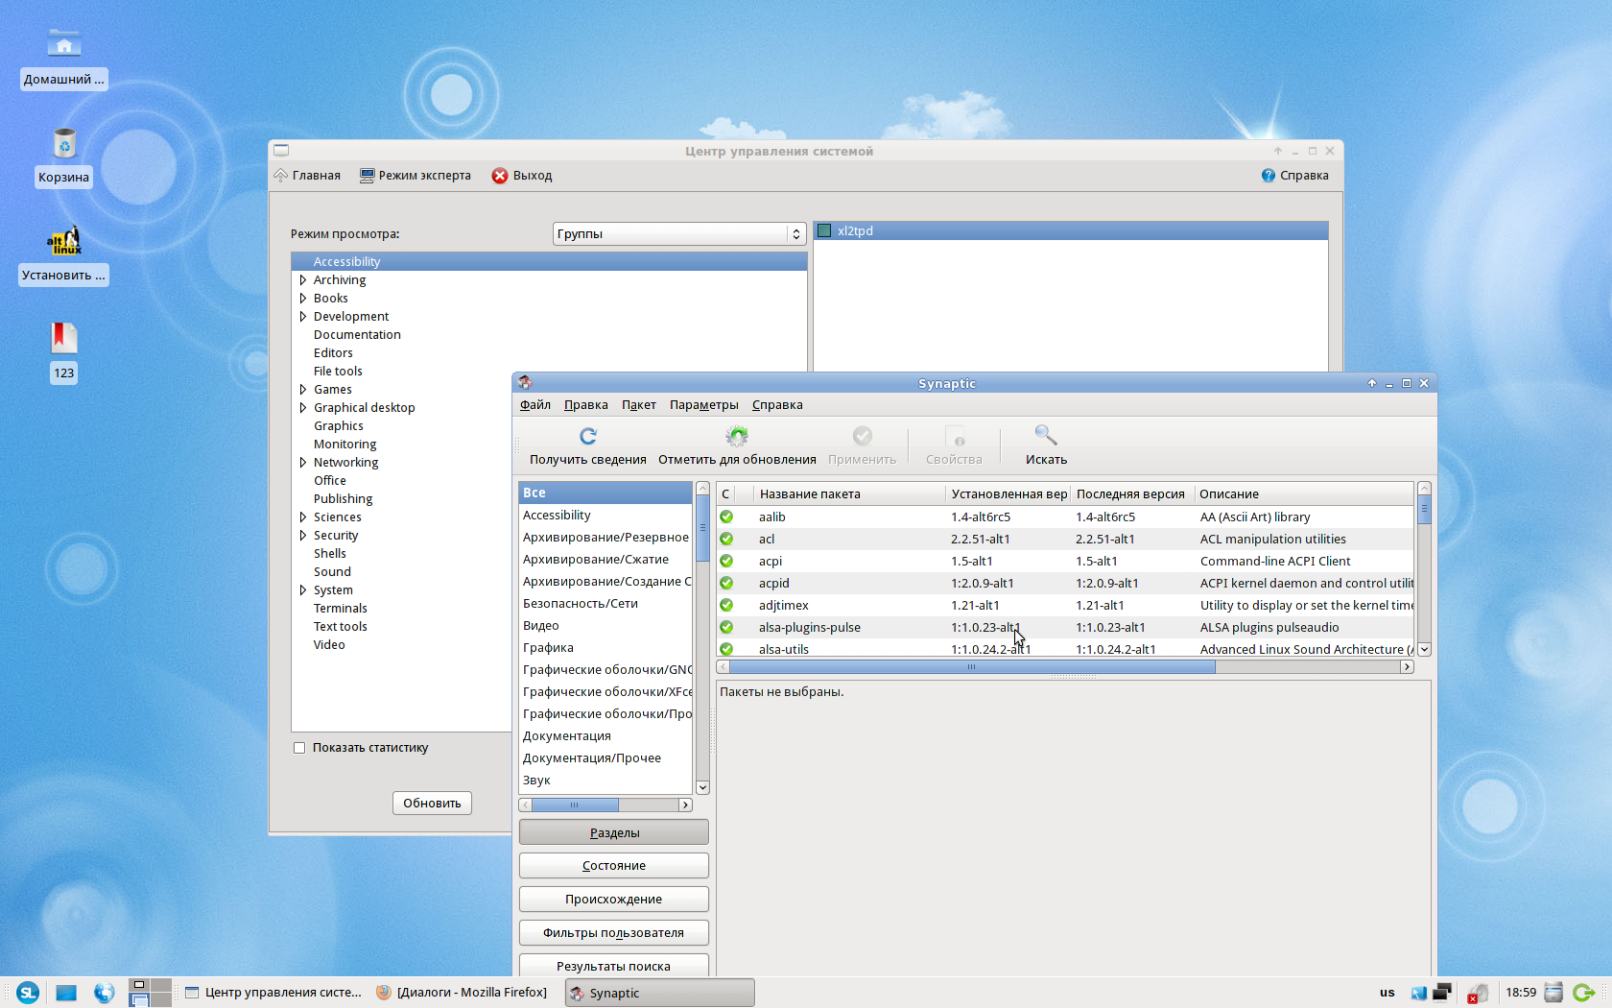Switch to Firefox Диалоги taskbar window

[462, 992]
